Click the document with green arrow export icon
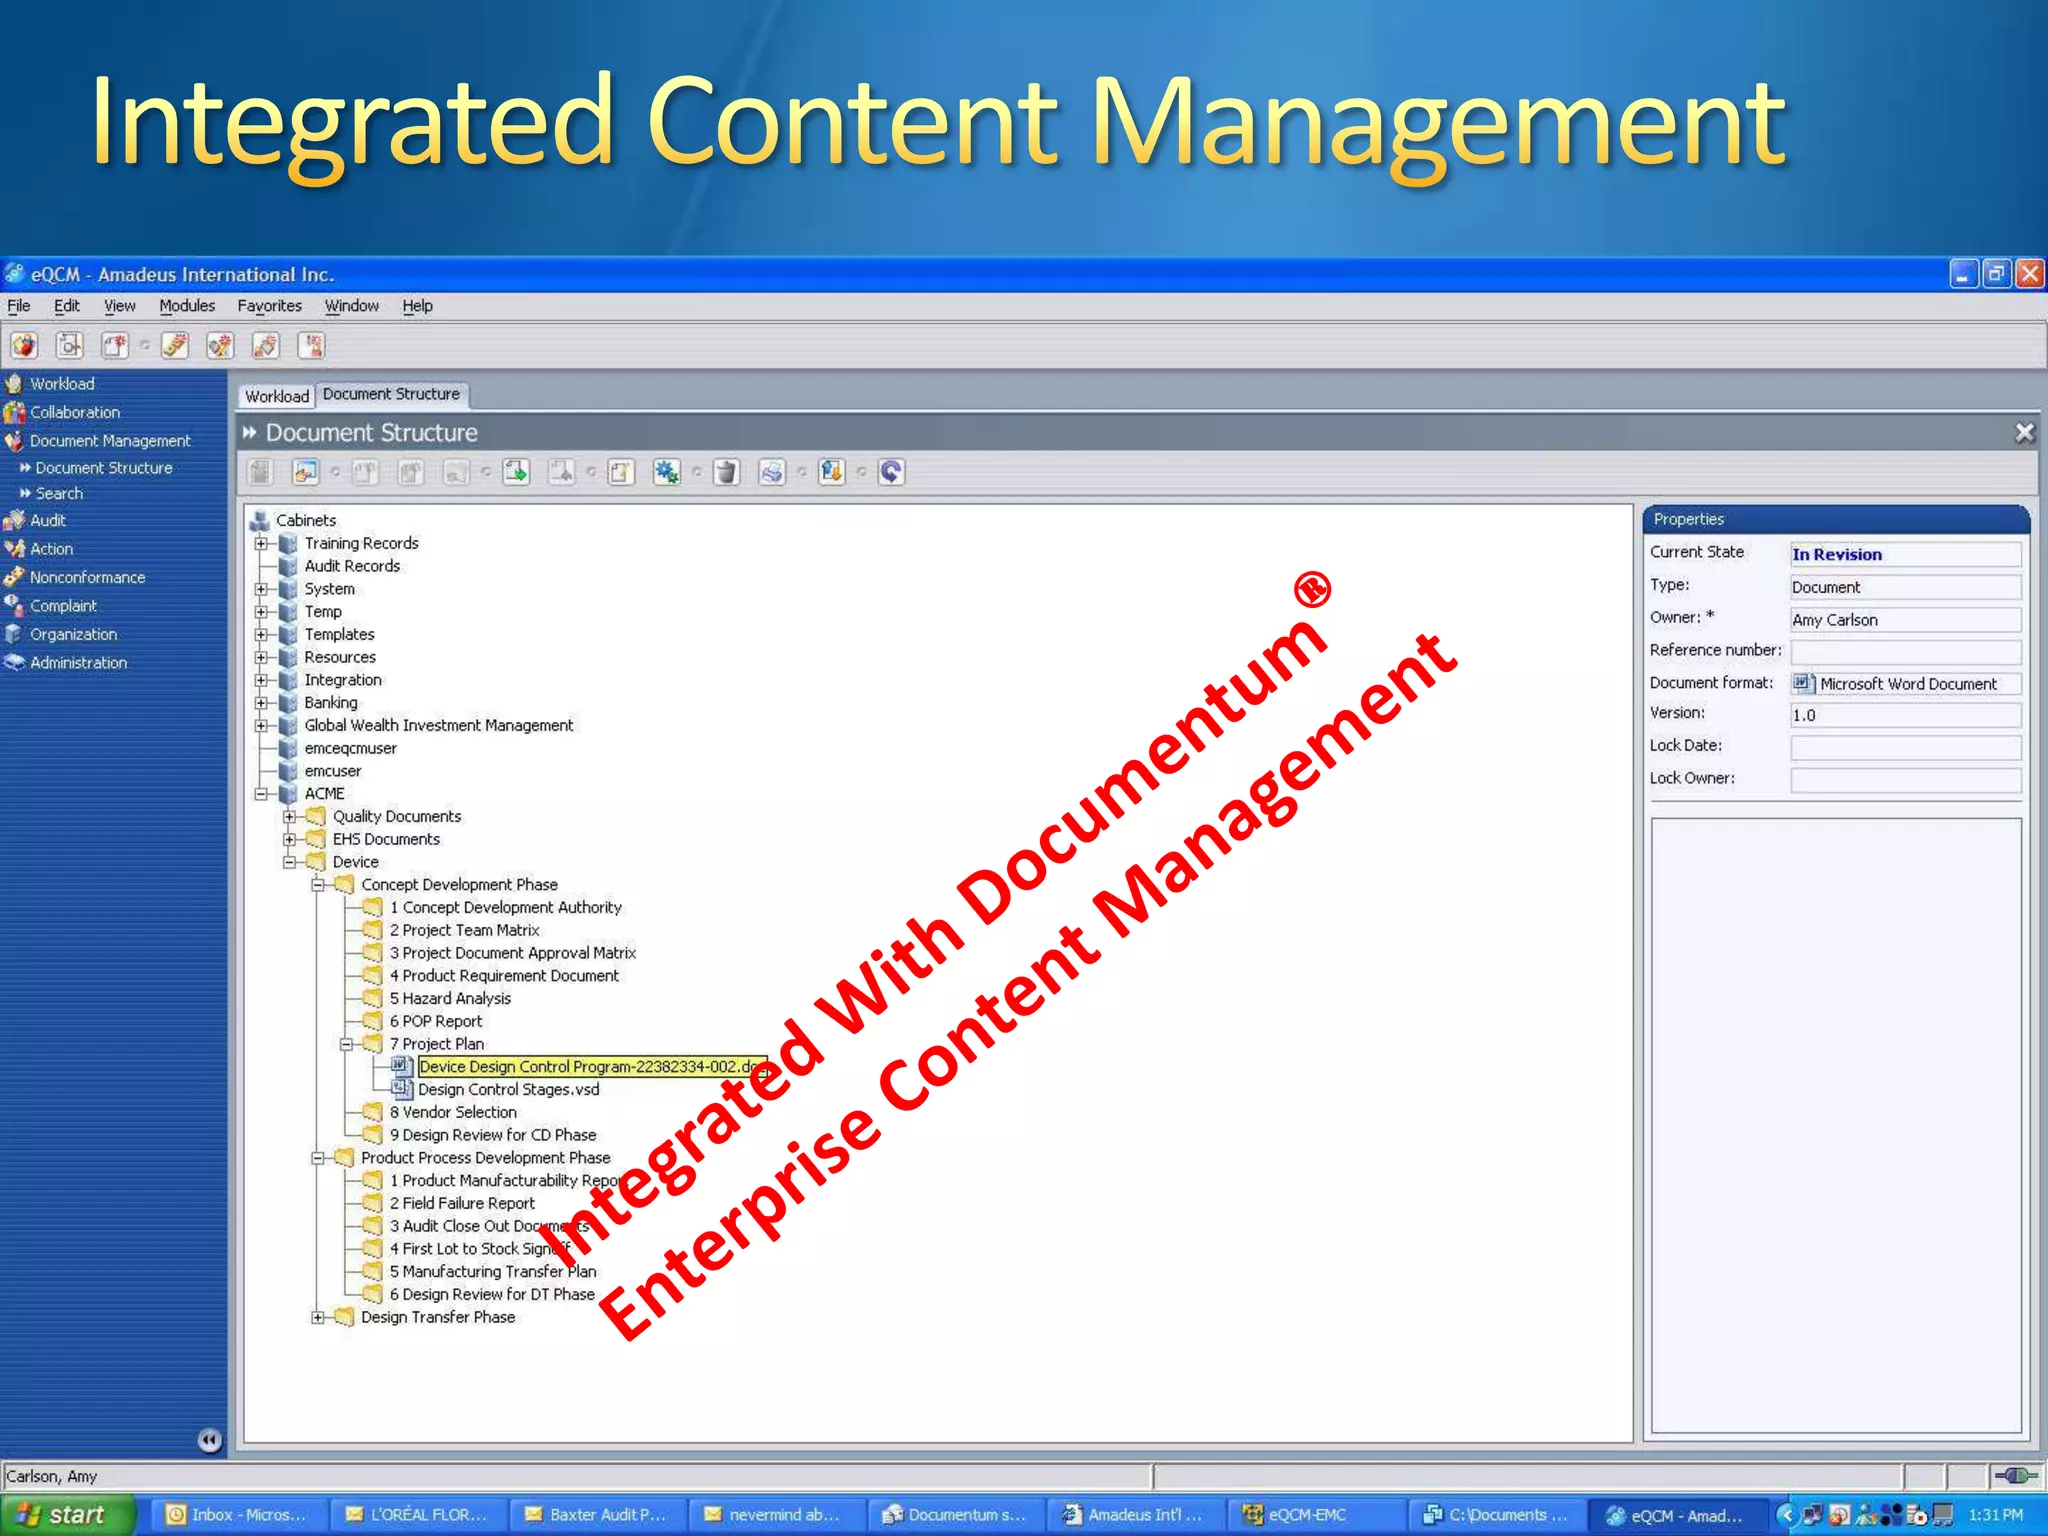The width and height of the screenshot is (2048, 1536). click(x=516, y=472)
